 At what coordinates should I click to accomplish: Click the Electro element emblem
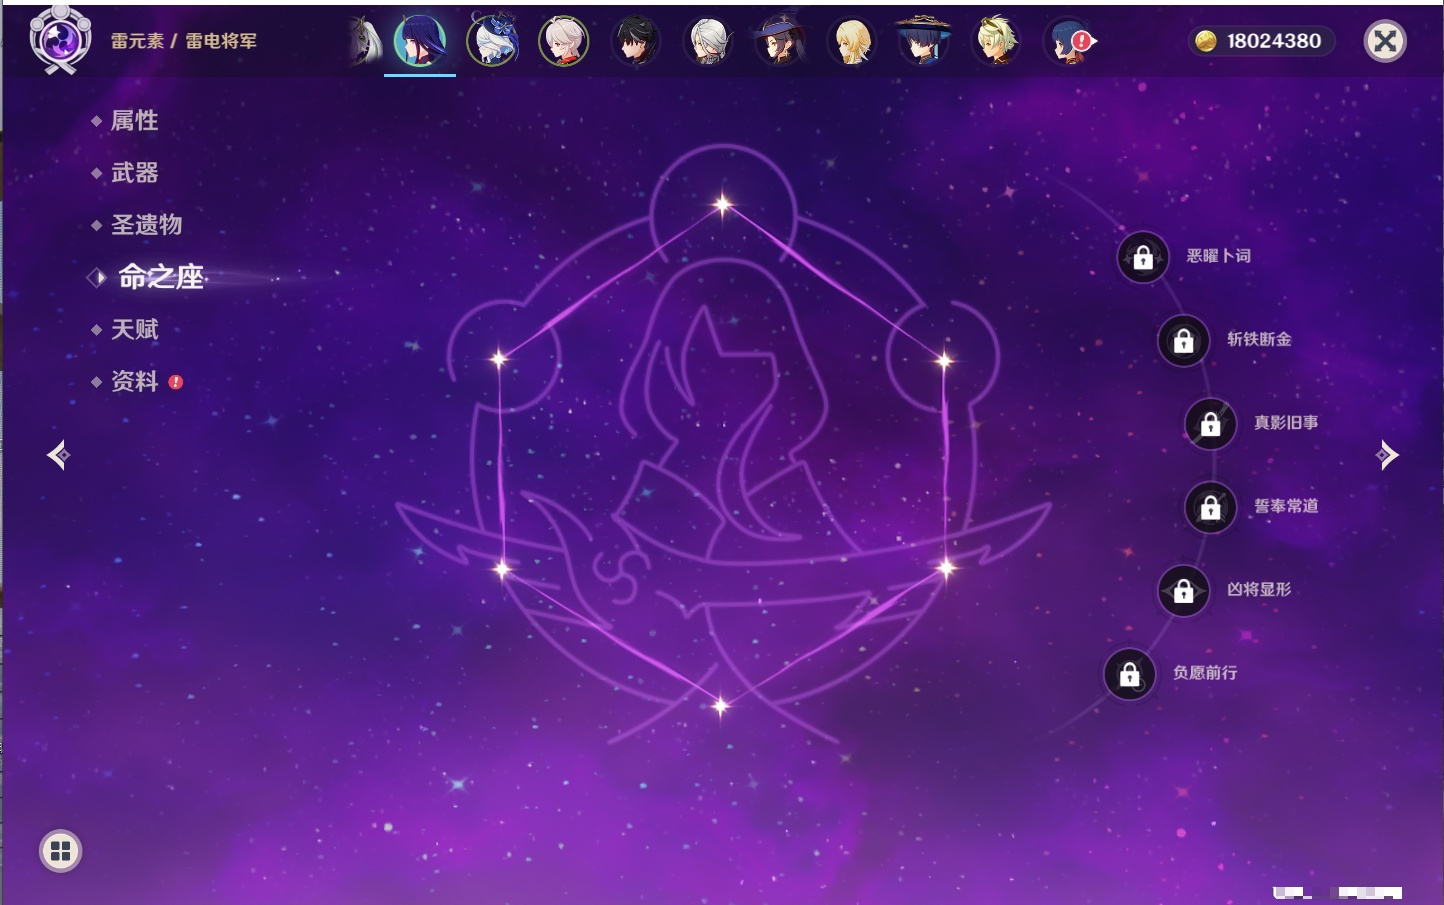[x=61, y=40]
